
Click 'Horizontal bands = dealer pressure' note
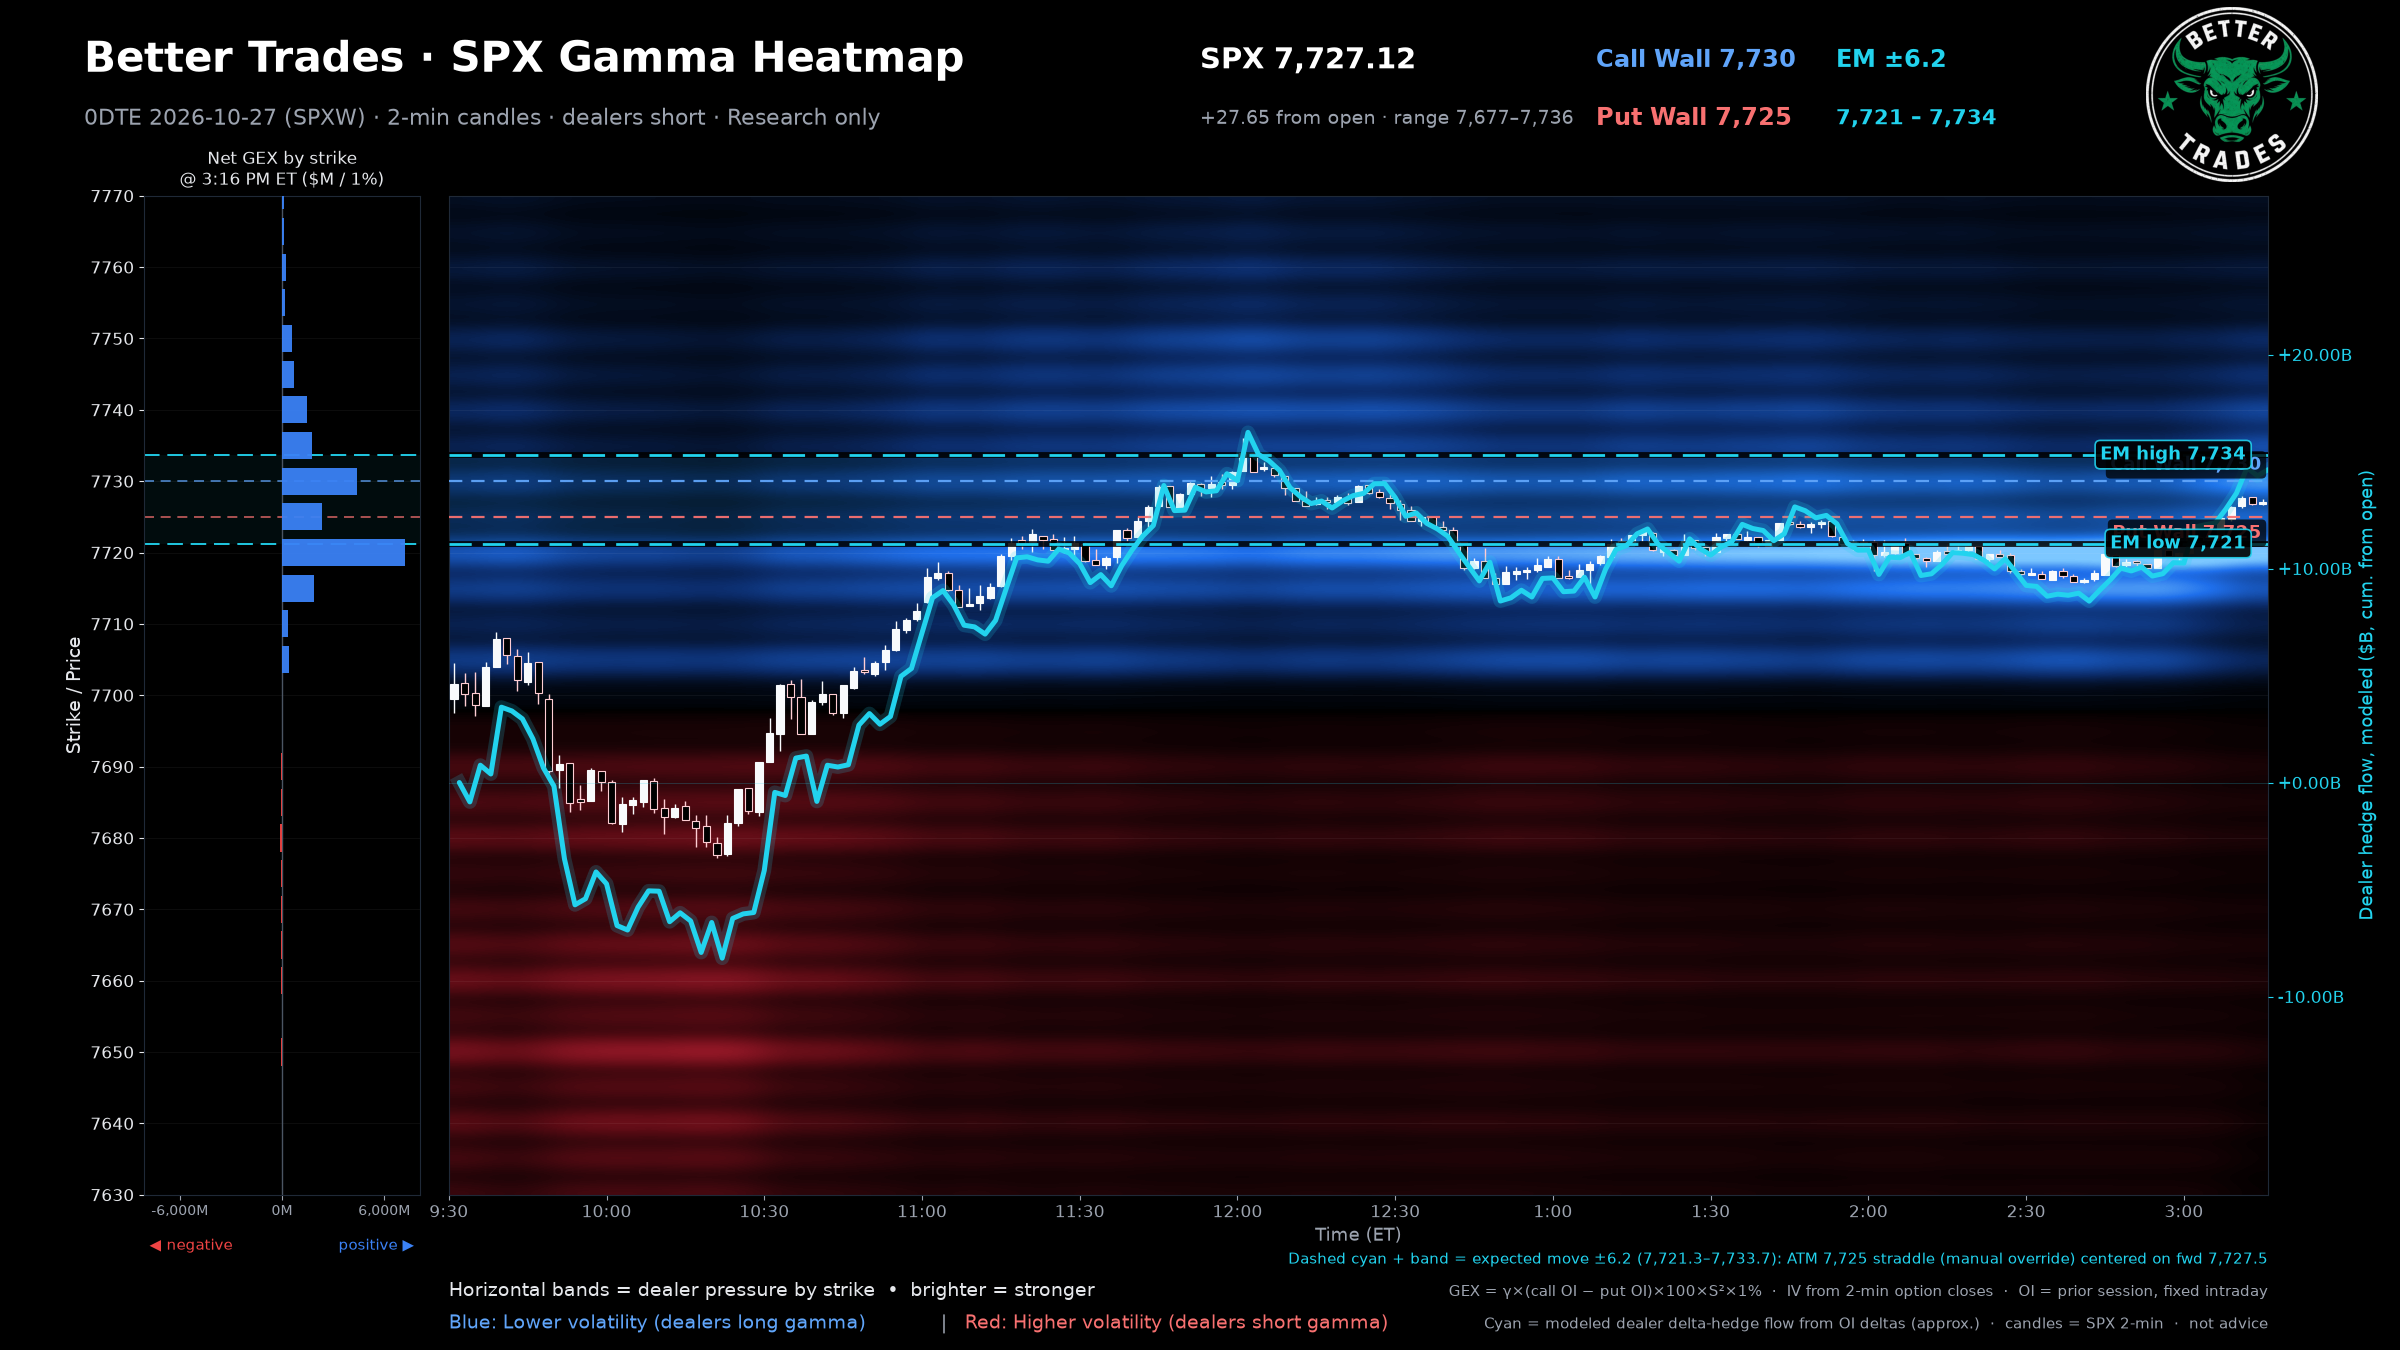click(772, 1290)
